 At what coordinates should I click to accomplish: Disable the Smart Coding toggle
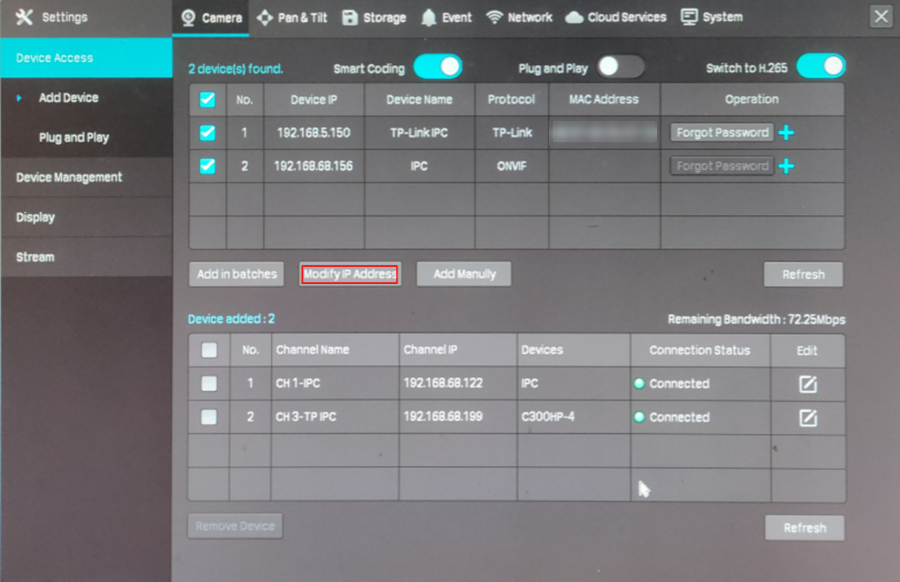(437, 66)
